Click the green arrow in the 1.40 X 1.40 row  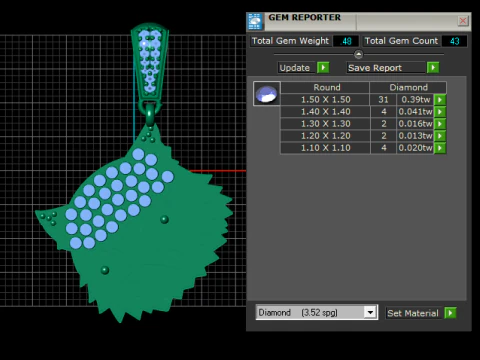[440, 112]
